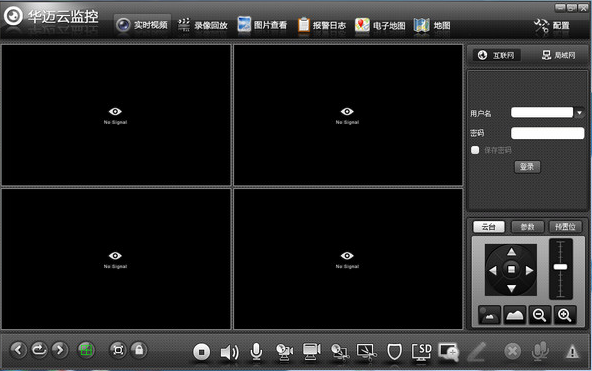The image size is (592, 371).
Task: Click the microphone talk icon
Action: [x=256, y=351]
